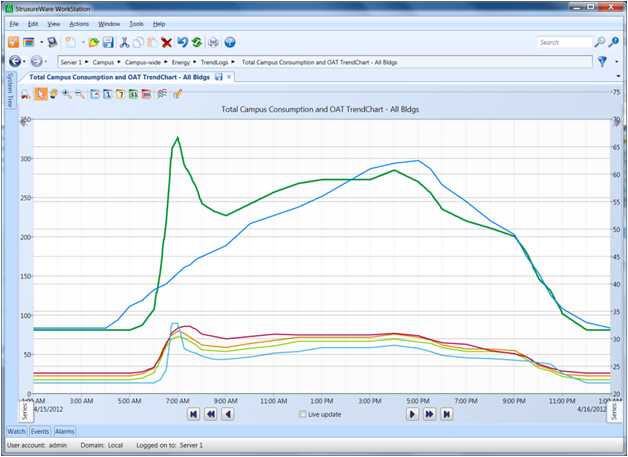Show one month with the 31 calendar icon
Viewport: 628px width, 457px height.
pyautogui.click(x=133, y=94)
